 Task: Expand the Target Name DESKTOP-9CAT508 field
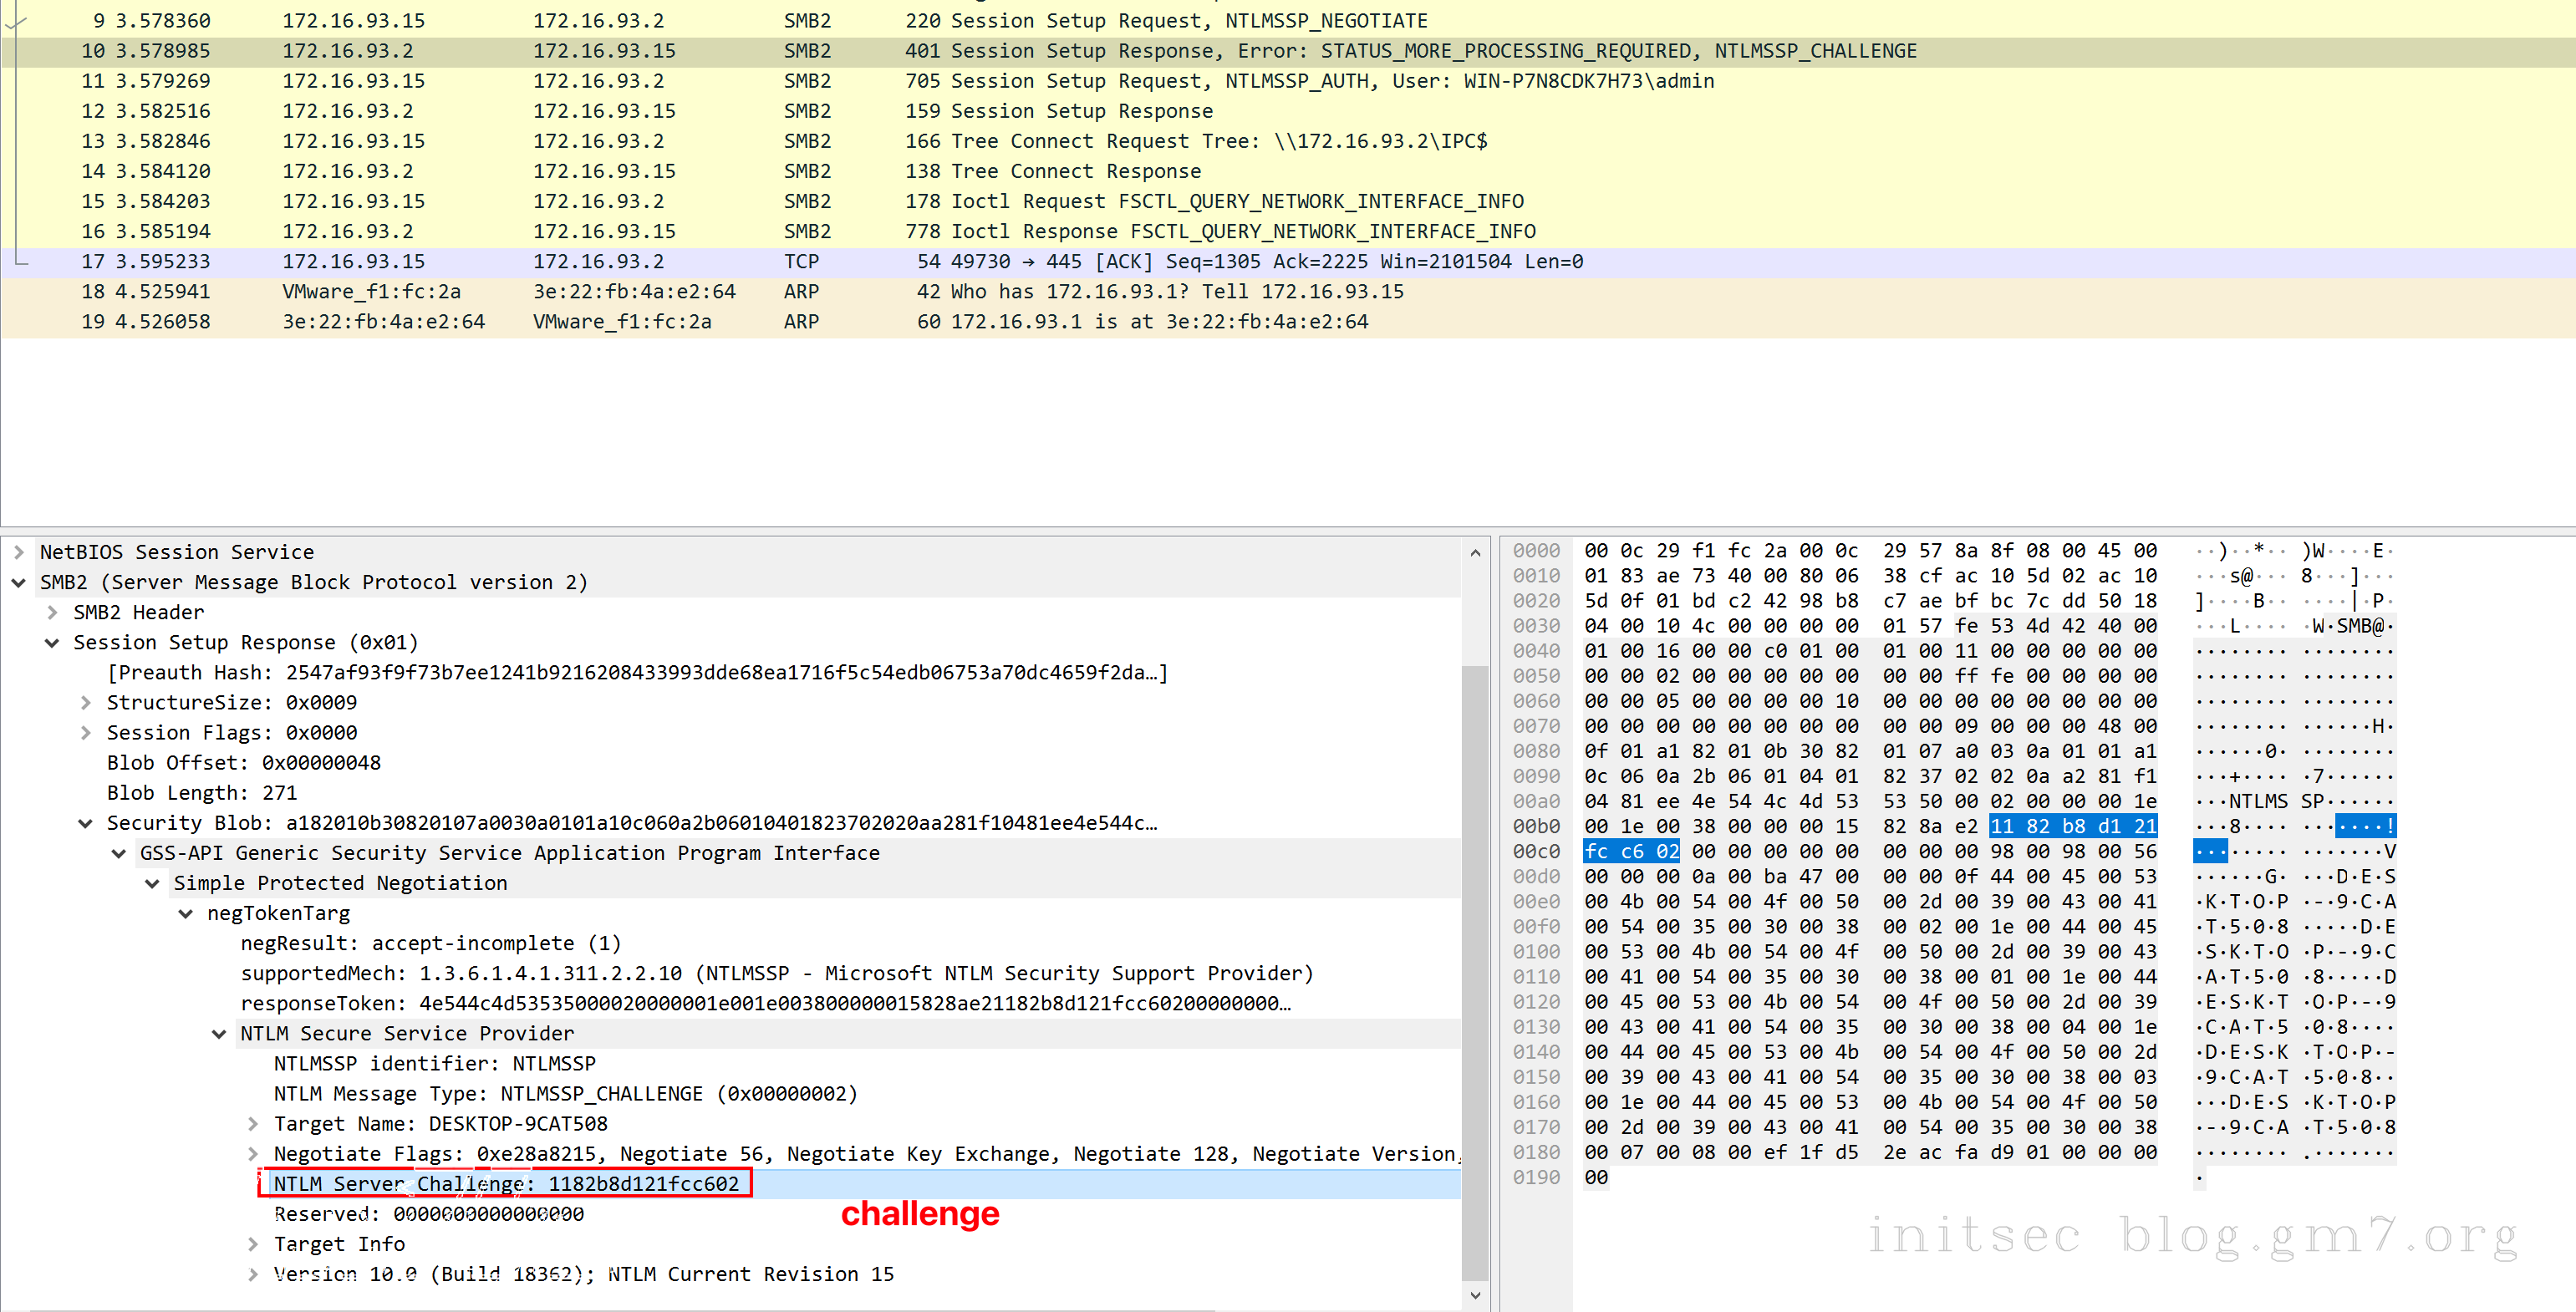[x=253, y=1123]
